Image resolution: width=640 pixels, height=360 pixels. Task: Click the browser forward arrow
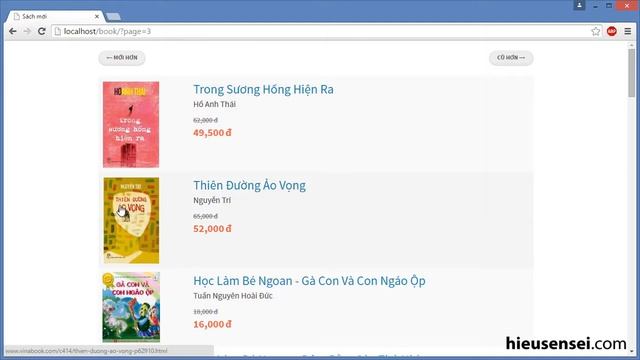27,31
